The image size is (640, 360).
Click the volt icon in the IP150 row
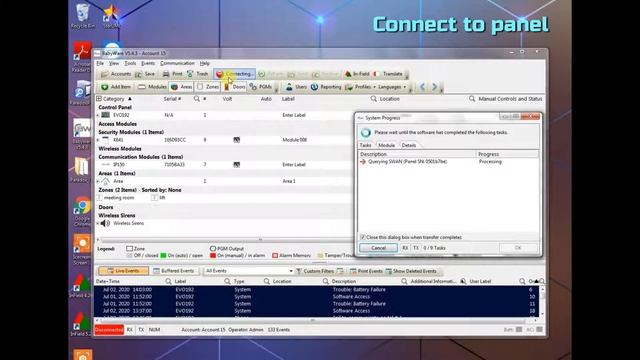237,165
